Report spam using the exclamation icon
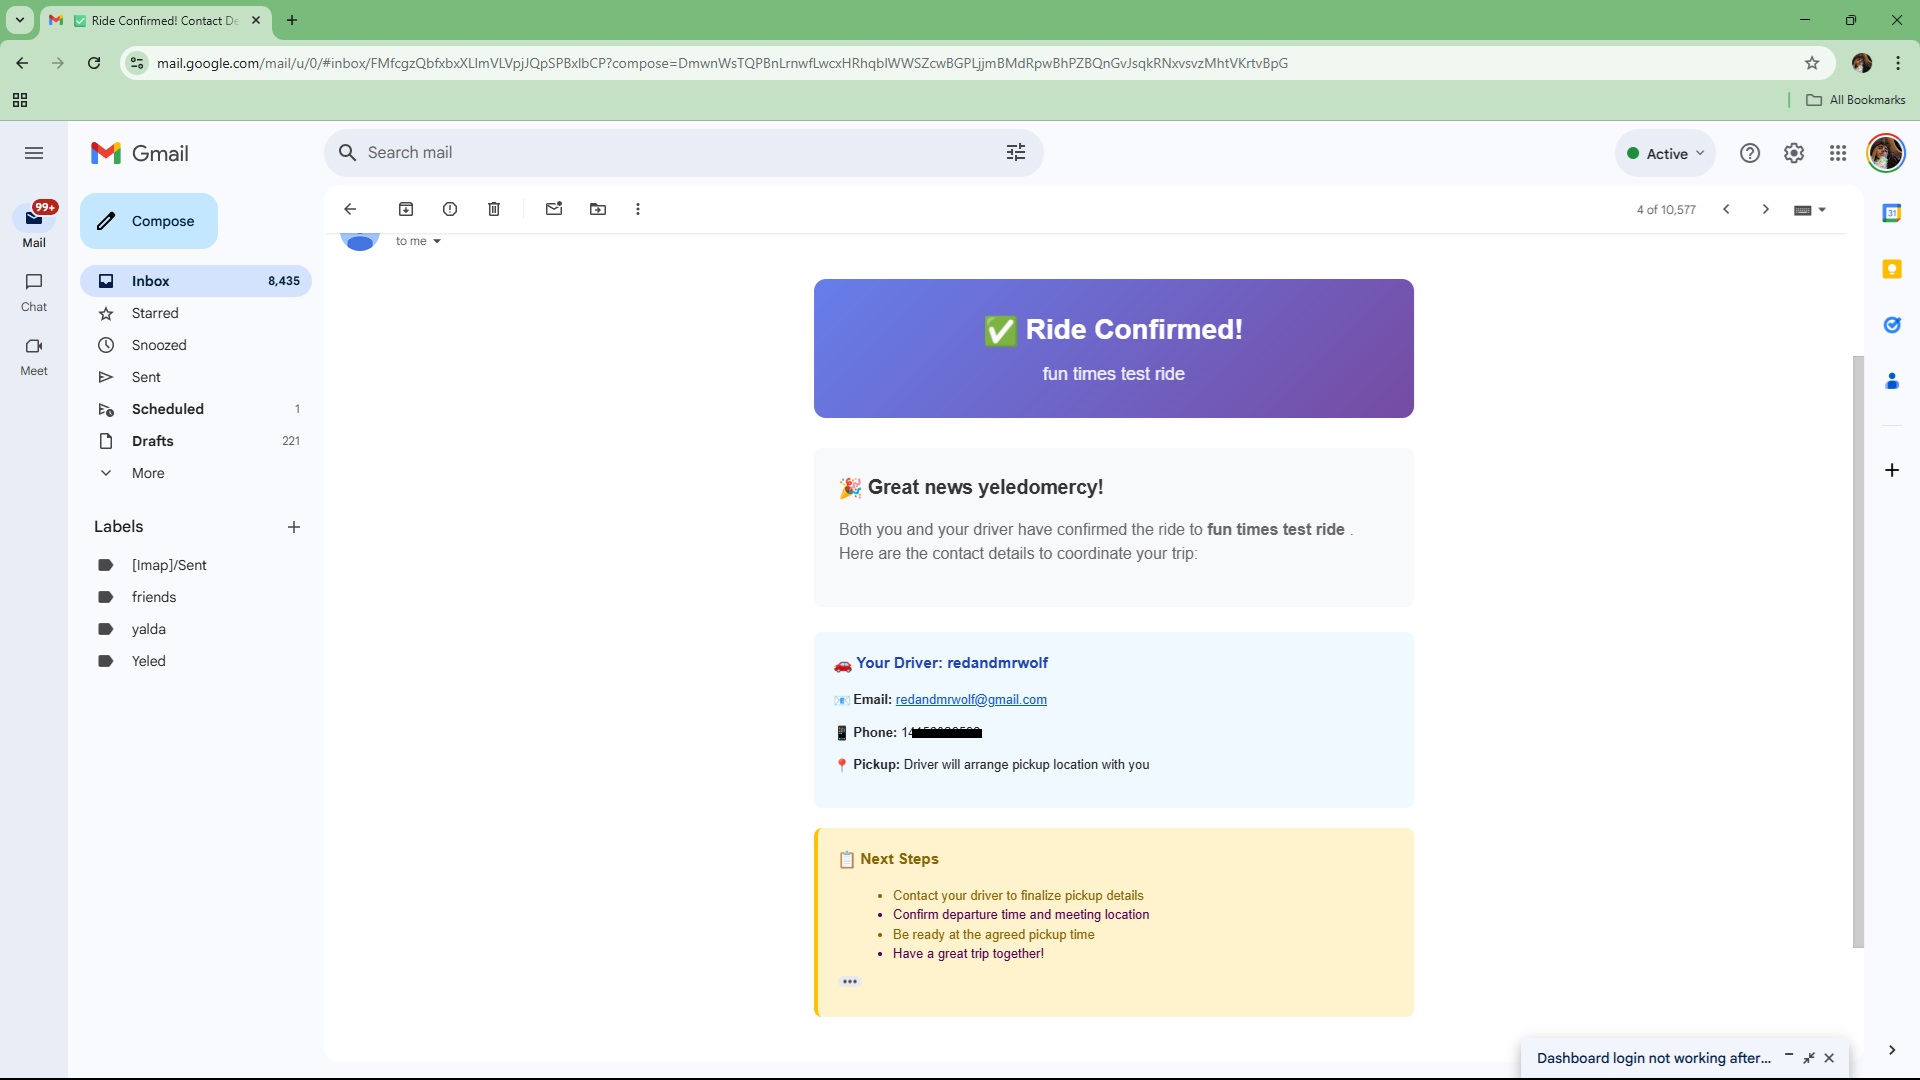 coord(450,209)
